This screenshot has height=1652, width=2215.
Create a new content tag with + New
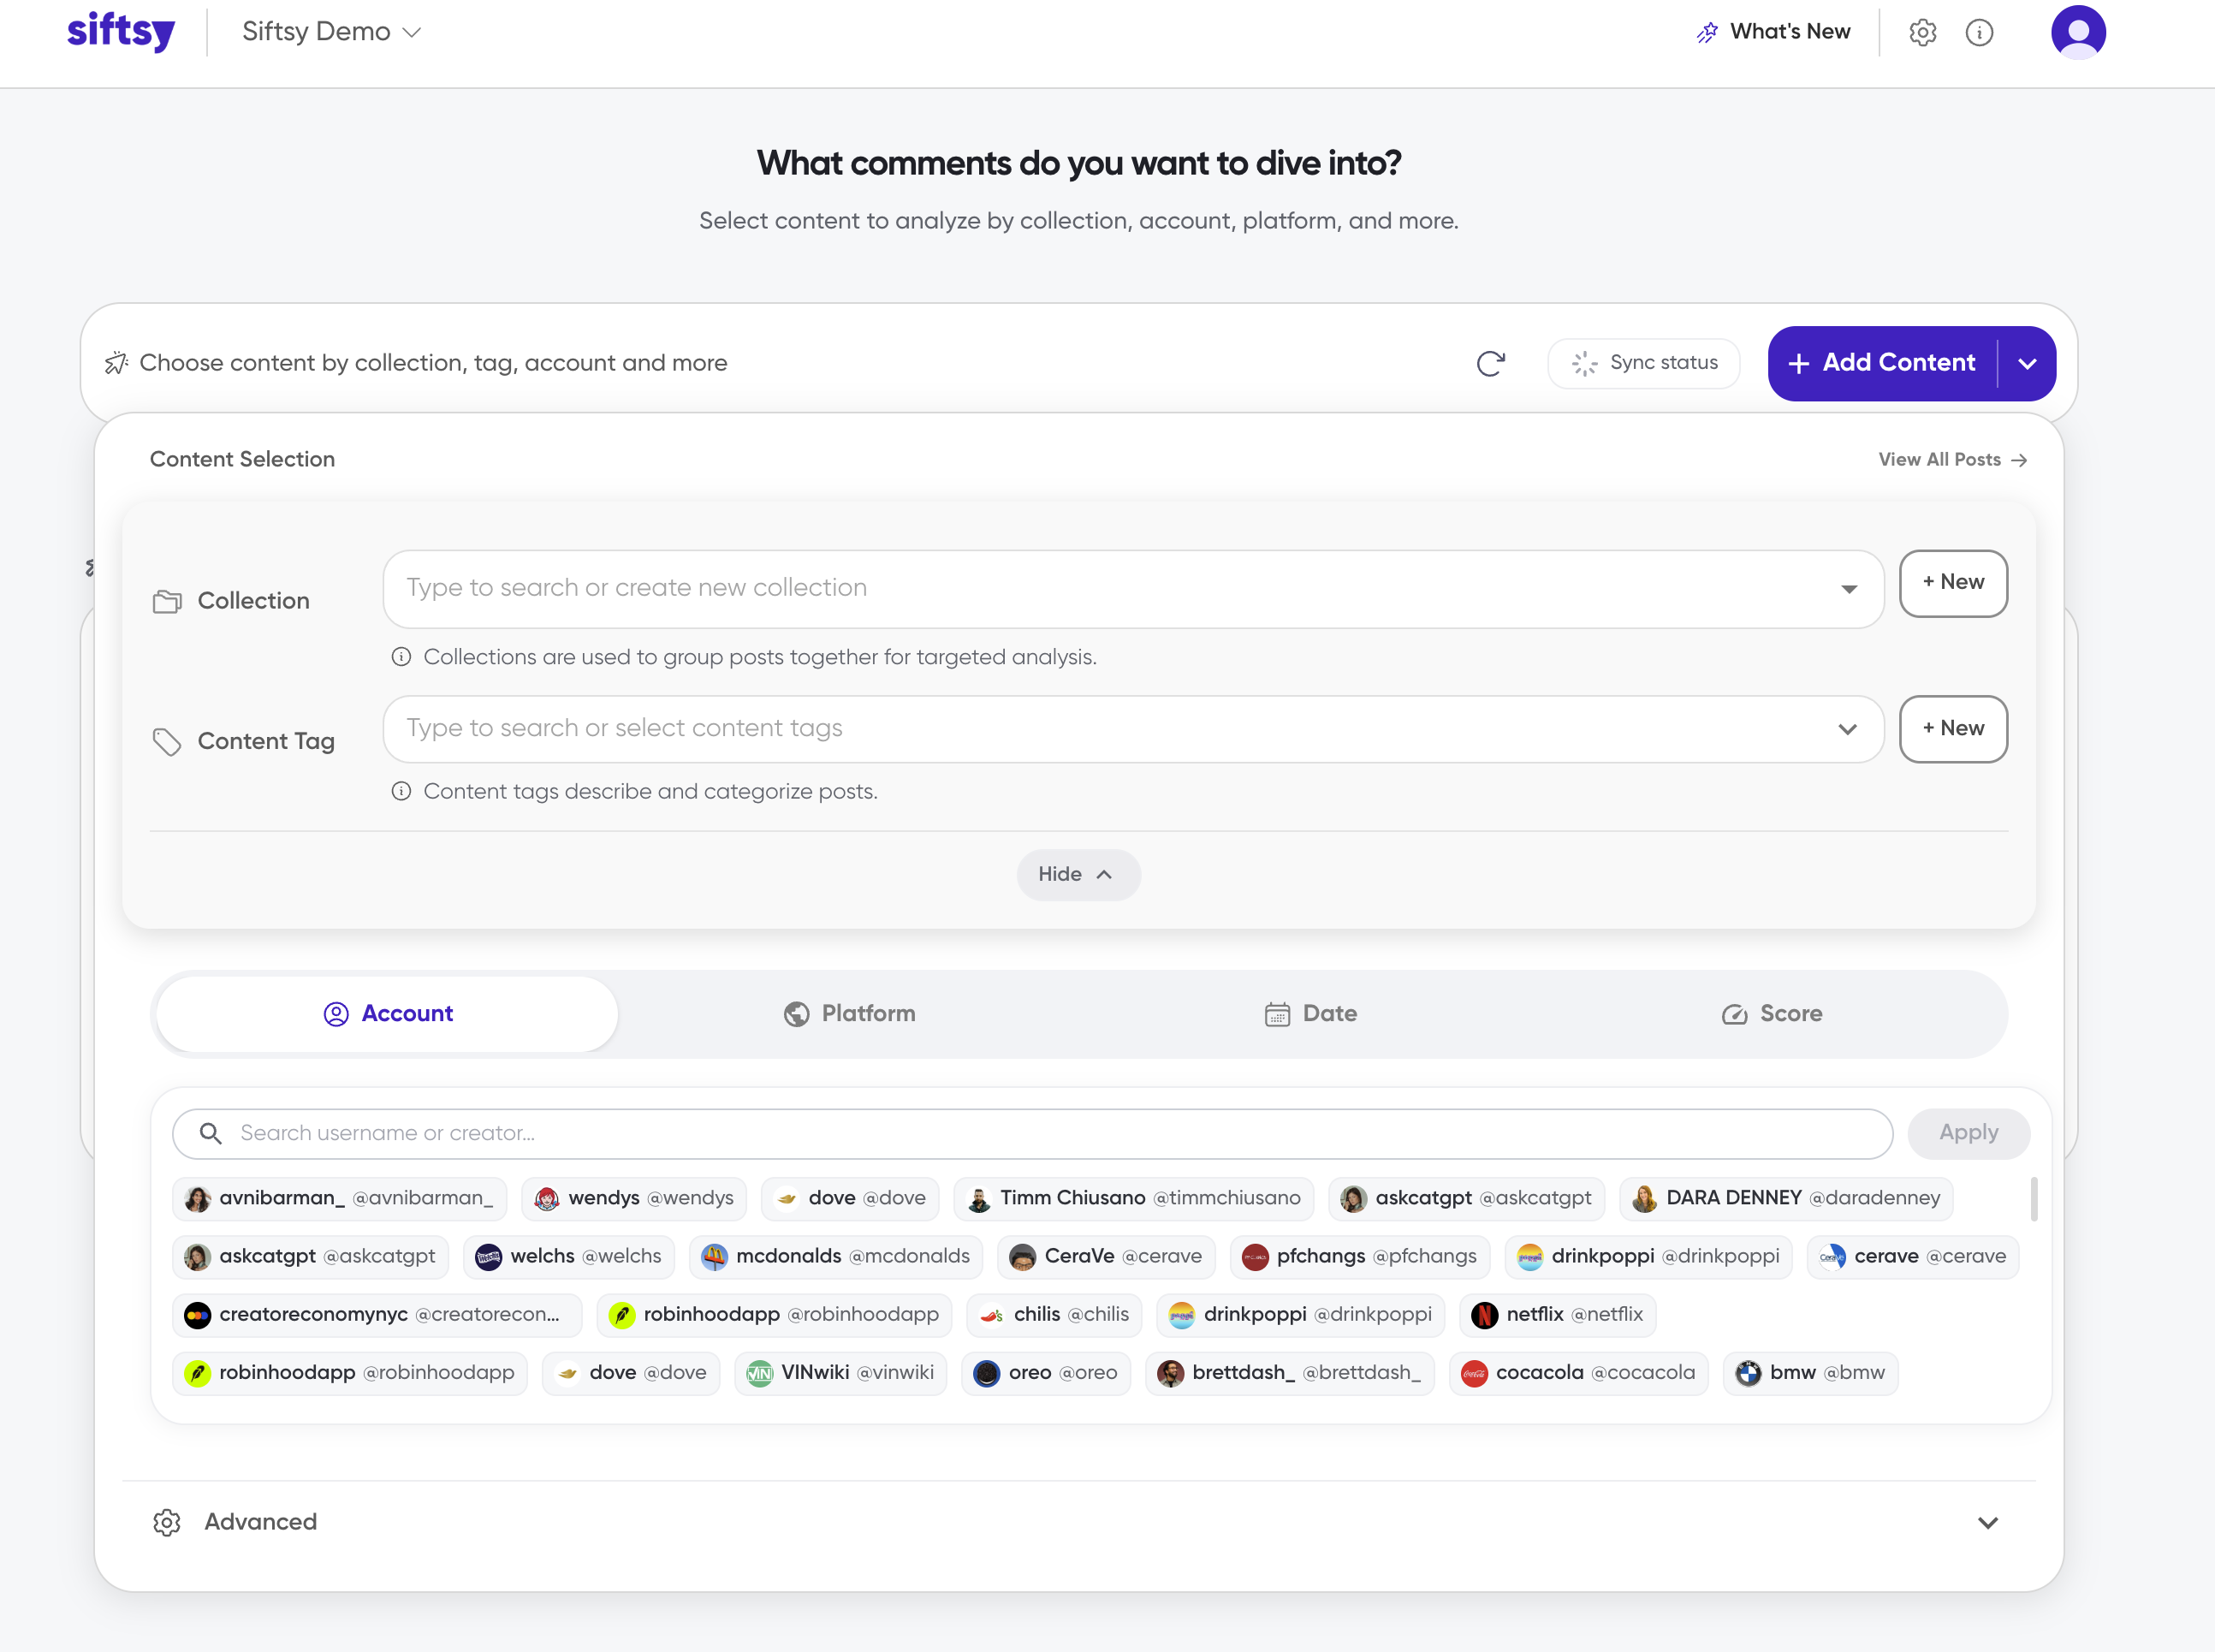pos(1952,729)
